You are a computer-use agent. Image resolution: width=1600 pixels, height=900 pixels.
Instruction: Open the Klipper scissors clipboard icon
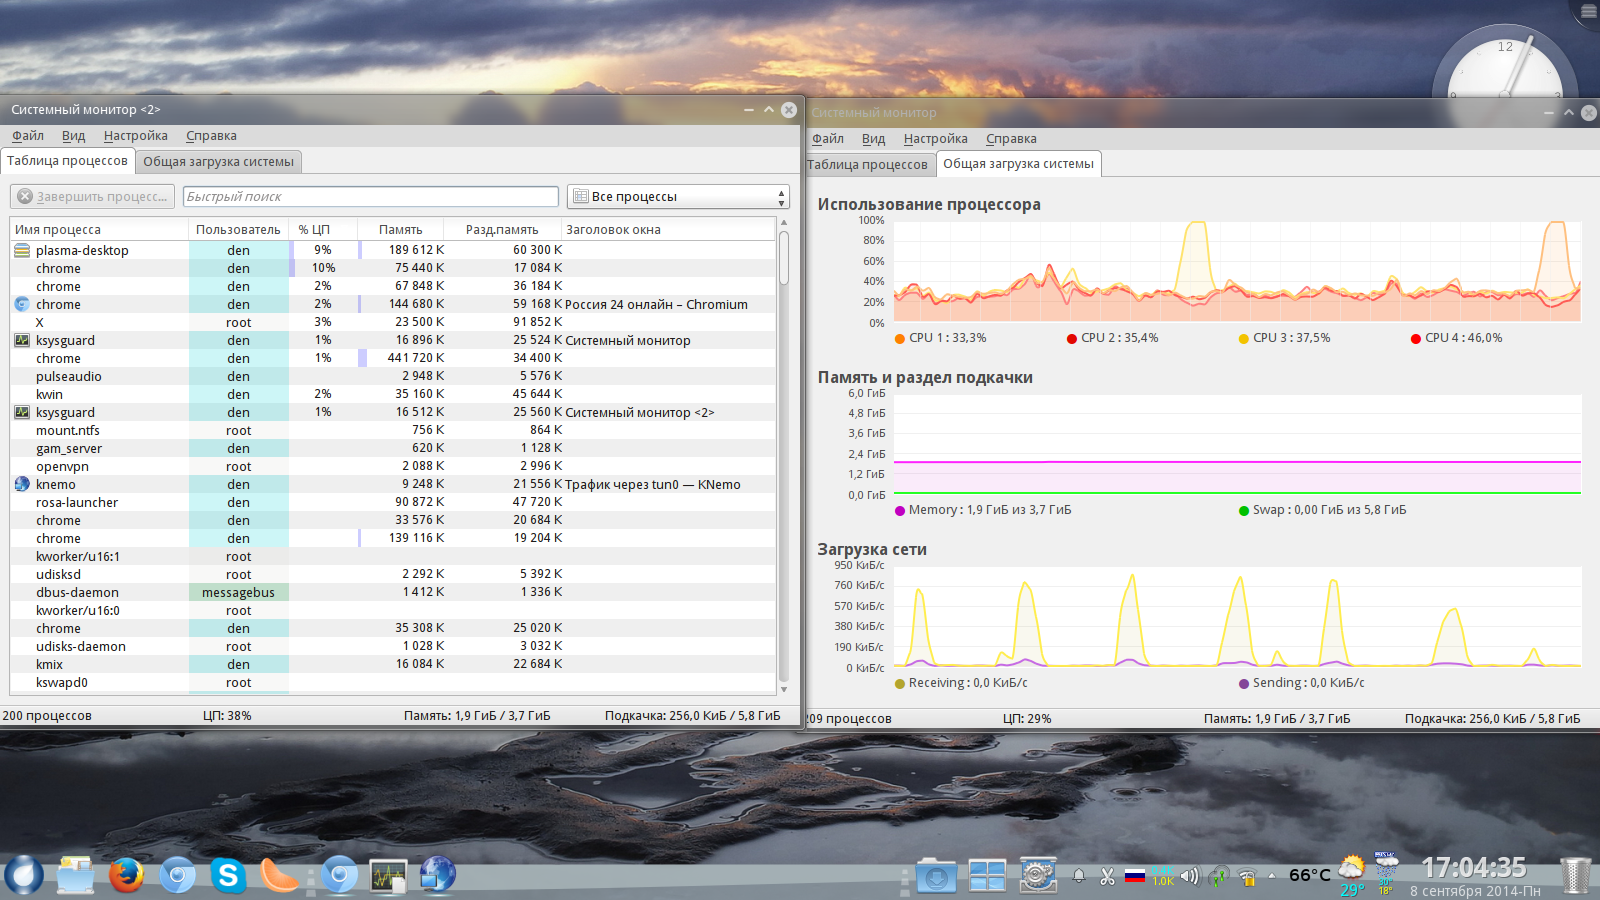click(1107, 877)
